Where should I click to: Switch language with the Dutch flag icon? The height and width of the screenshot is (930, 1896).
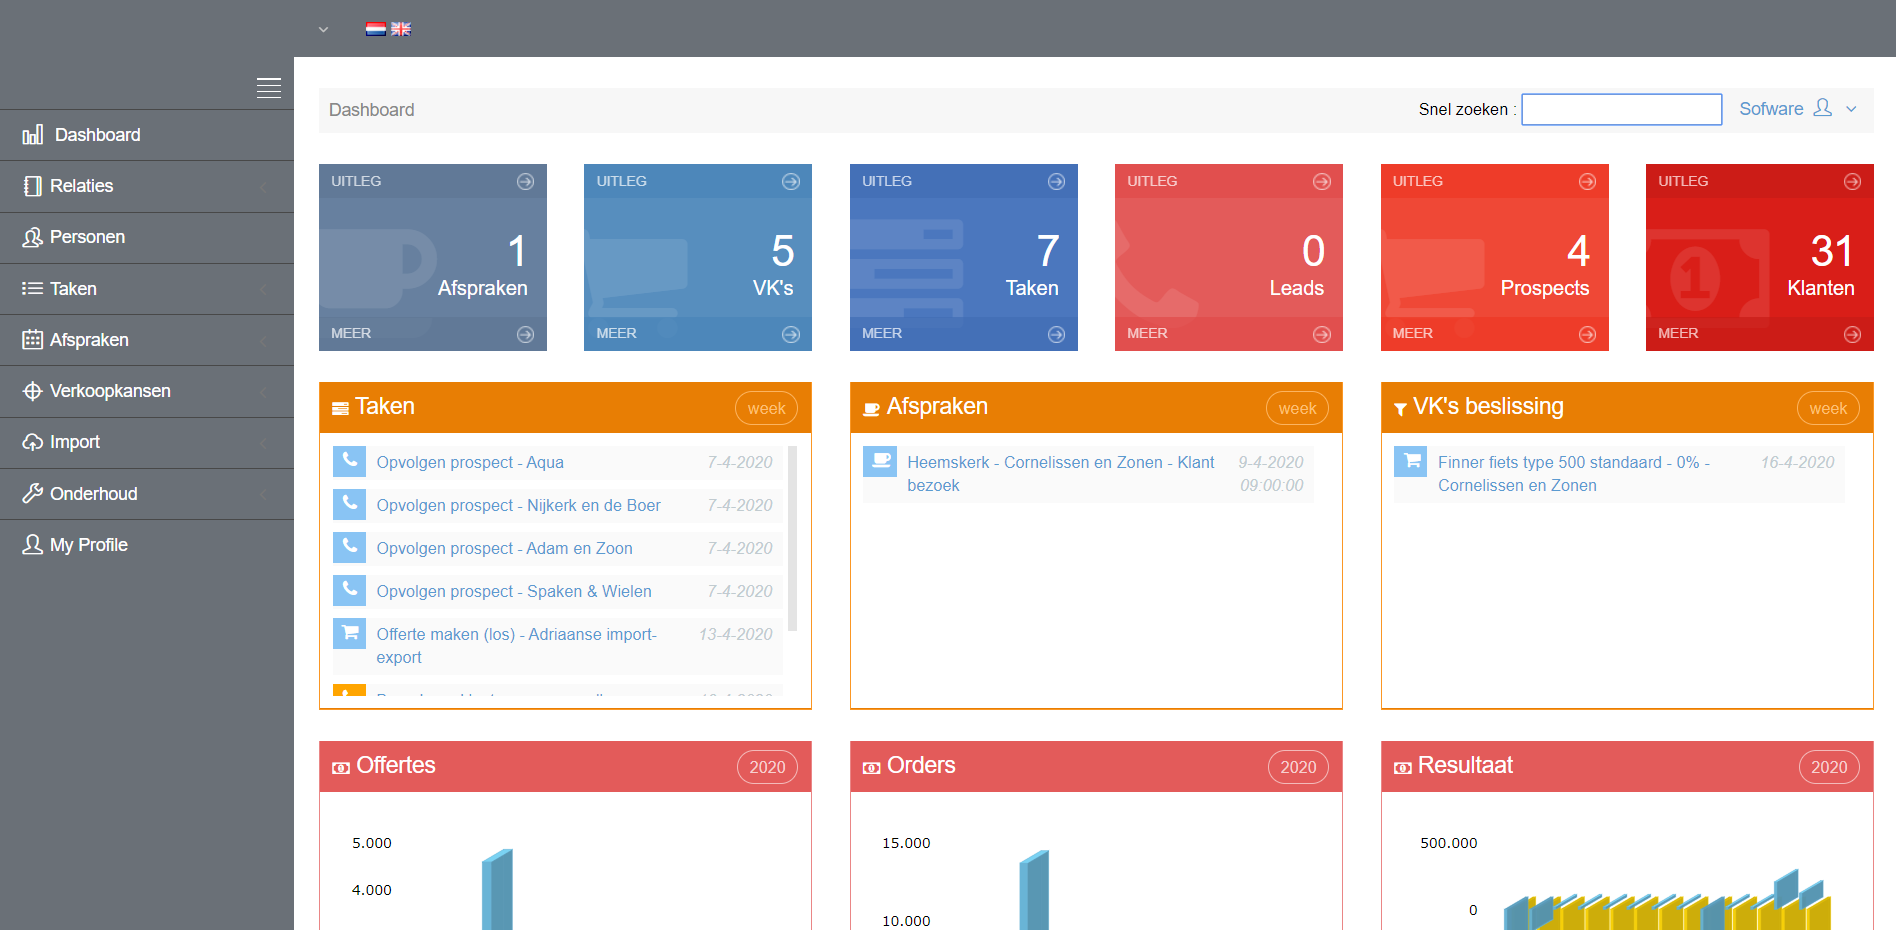[376, 29]
